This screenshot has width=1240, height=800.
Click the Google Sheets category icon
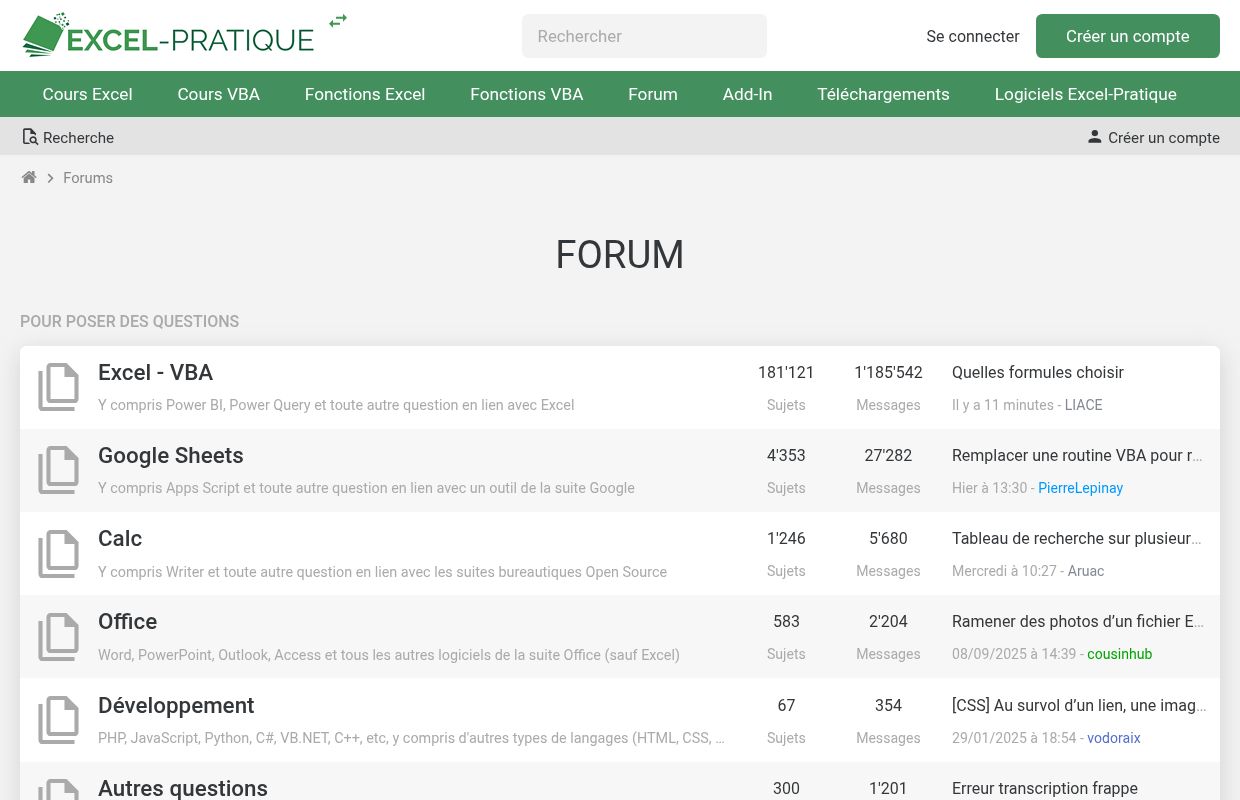[58, 470]
